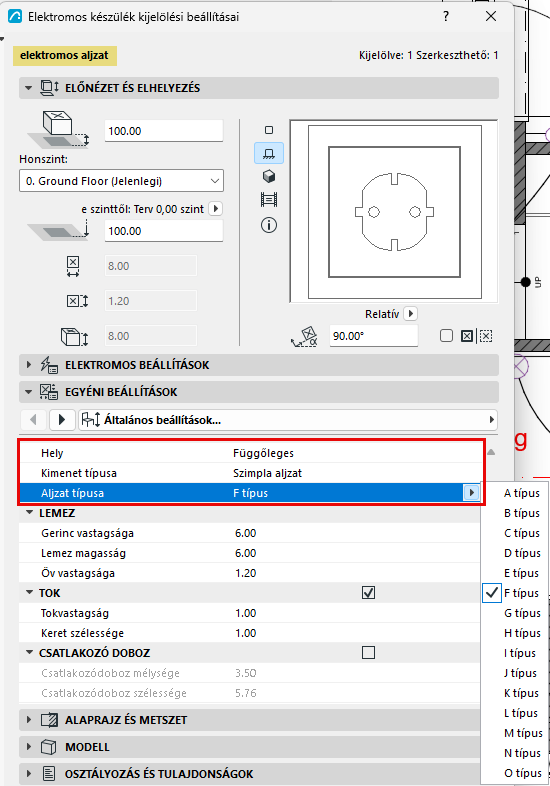Open the help question mark
550x786 pixels.
446,17
